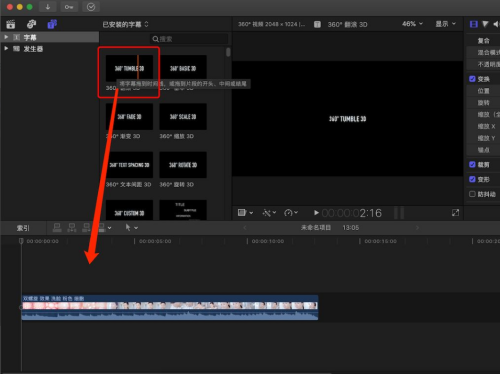This screenshot has height=374, width=500.
Task: Select the 360° Tumble 3D title thumbnail
Action: pos(129,68)
